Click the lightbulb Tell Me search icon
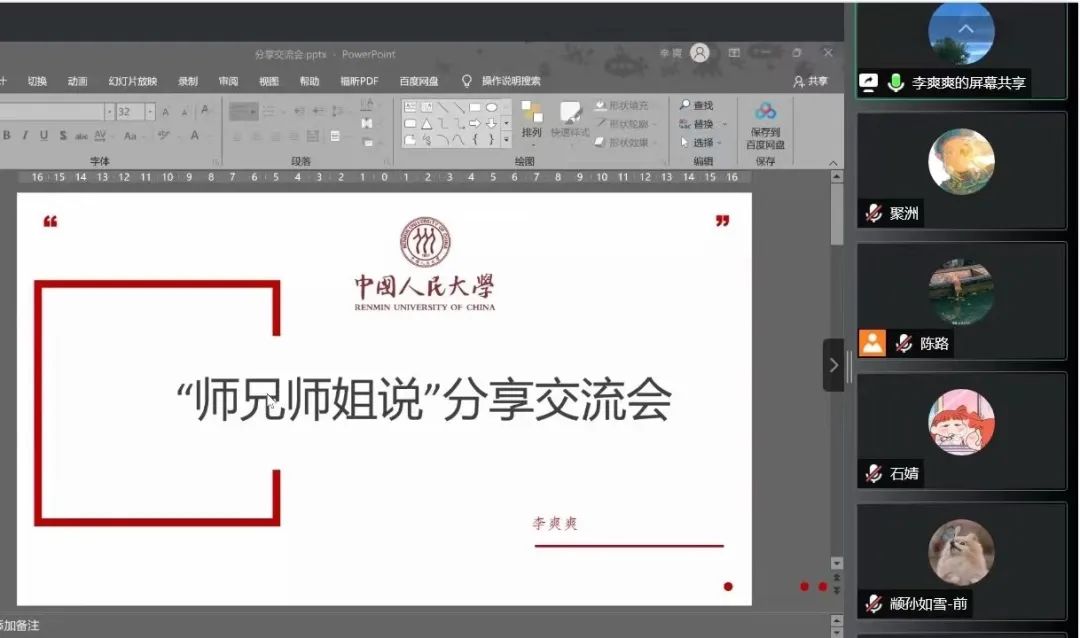Viewport: 1080px width, 638px height. pos(466,81)
